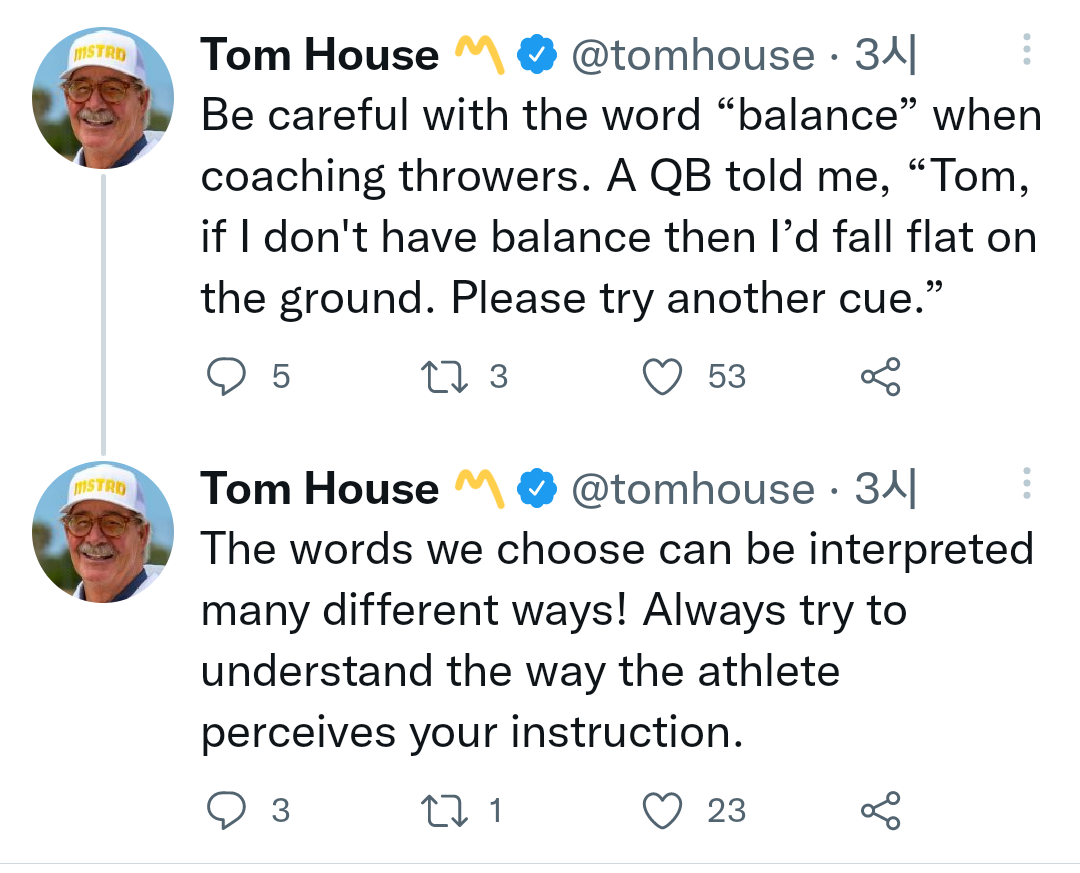Open the Tom House name on second tweet

click(320, 489)
